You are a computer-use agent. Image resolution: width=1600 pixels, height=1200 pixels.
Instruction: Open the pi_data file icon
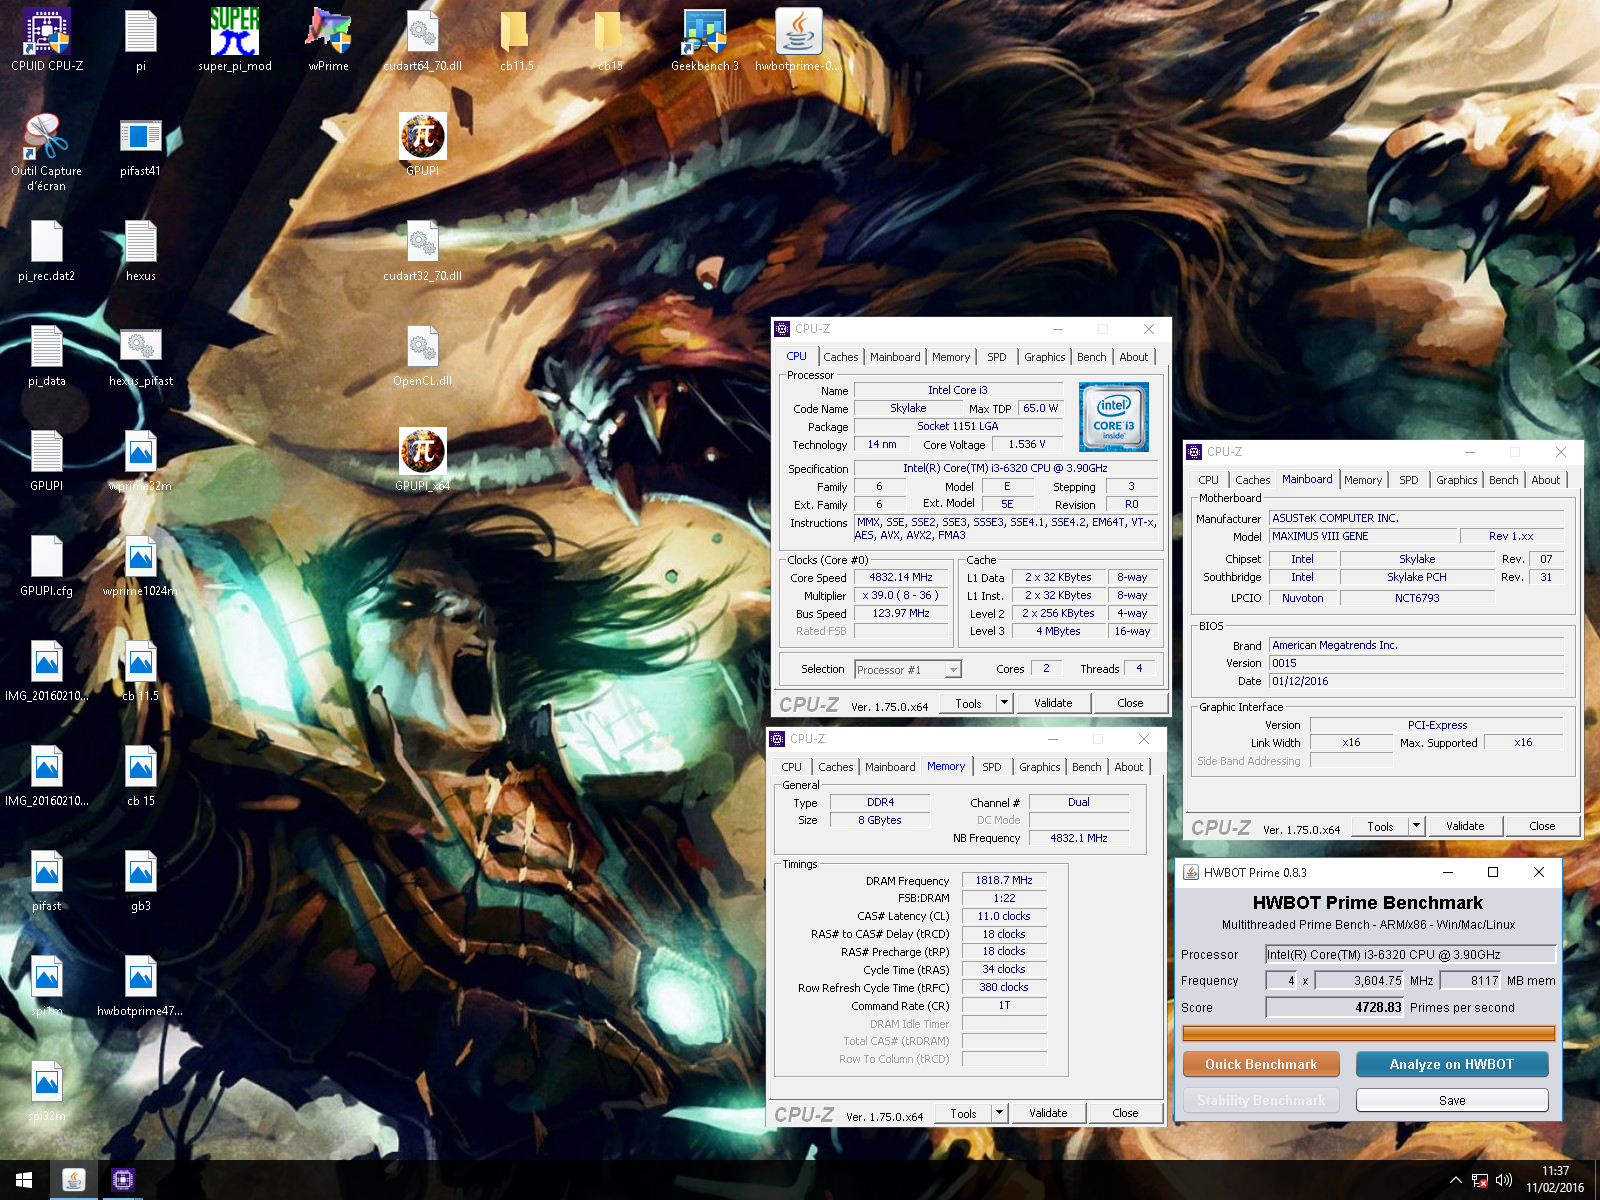(x=47, y=355)
